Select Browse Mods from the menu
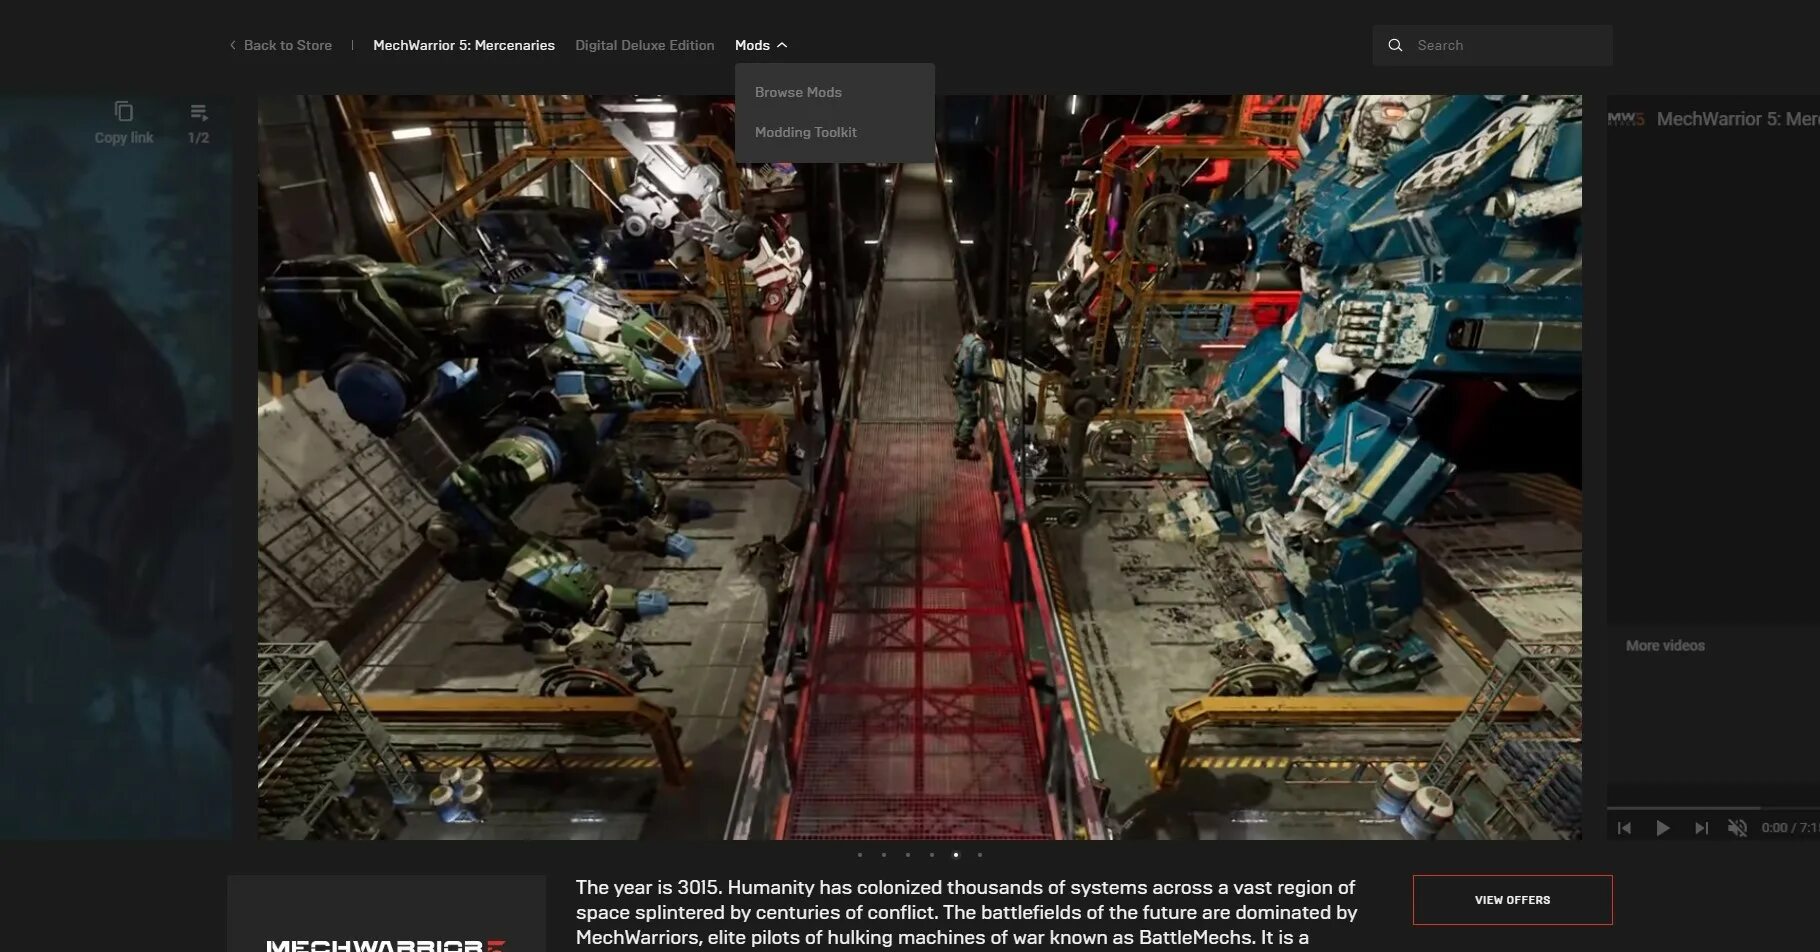 (x=798, y=92)
